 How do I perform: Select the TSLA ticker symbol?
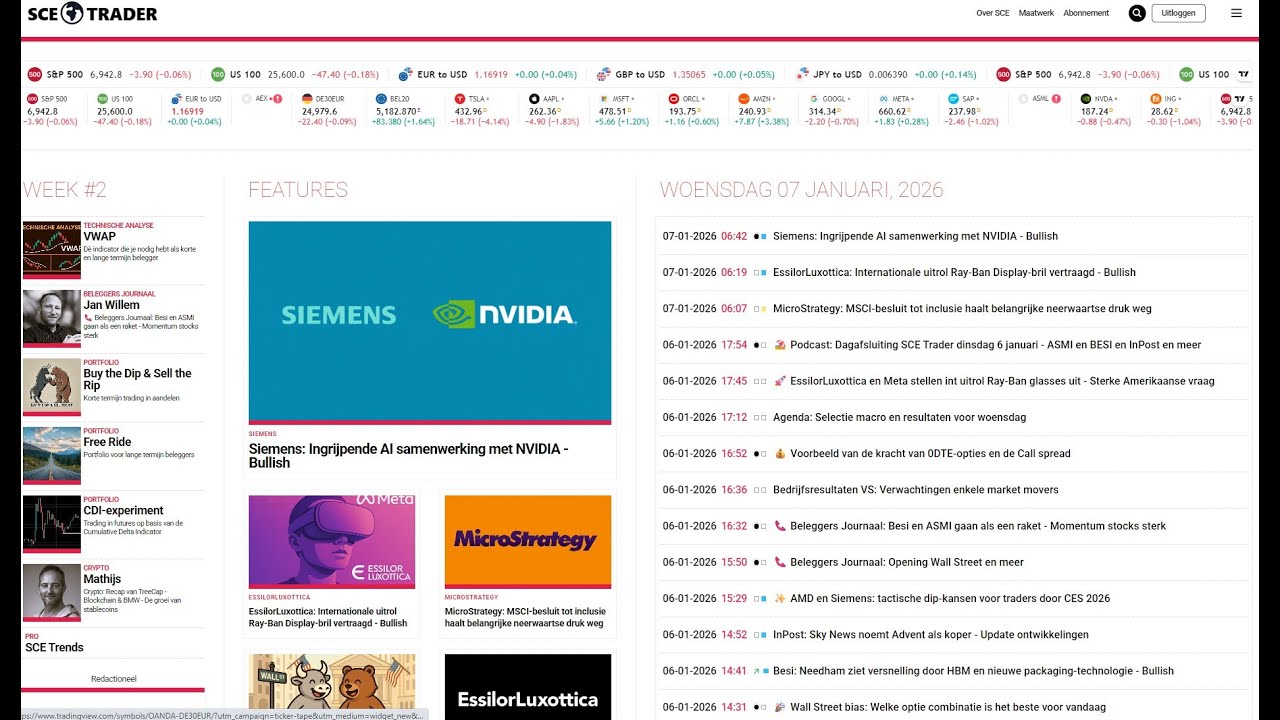click(480, 110)
